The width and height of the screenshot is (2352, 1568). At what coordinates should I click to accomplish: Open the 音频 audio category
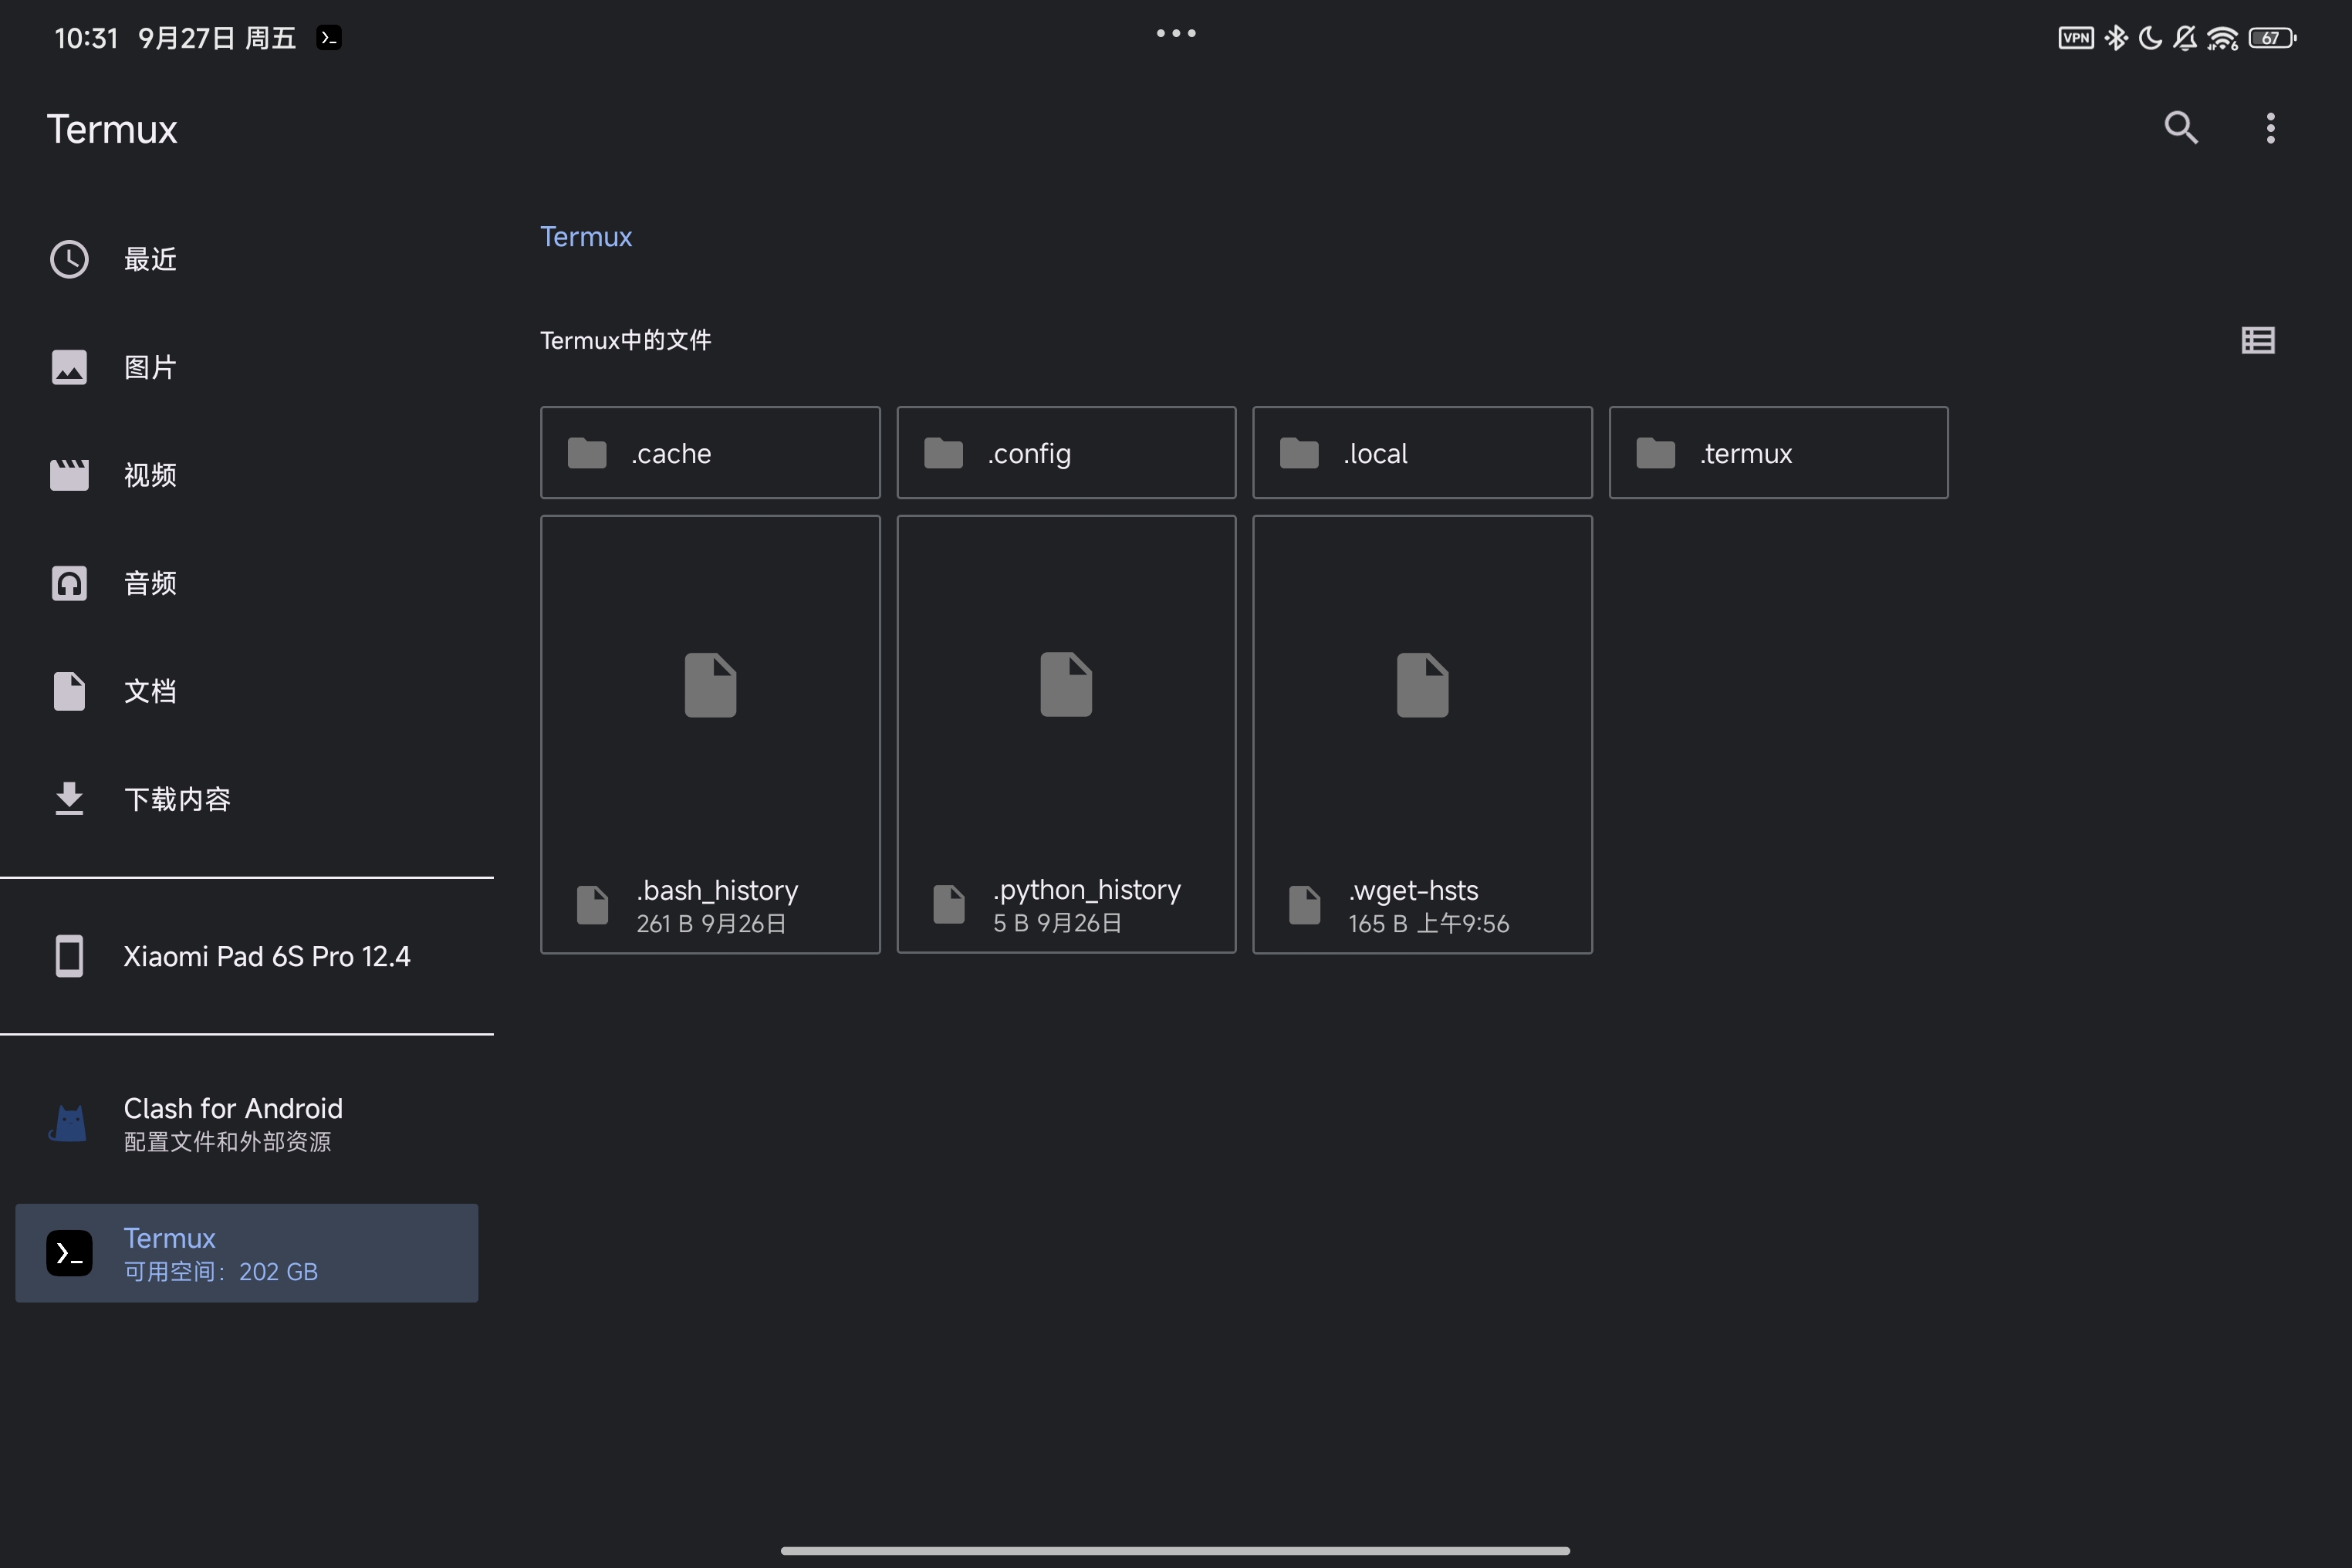(x=247, y=583)
